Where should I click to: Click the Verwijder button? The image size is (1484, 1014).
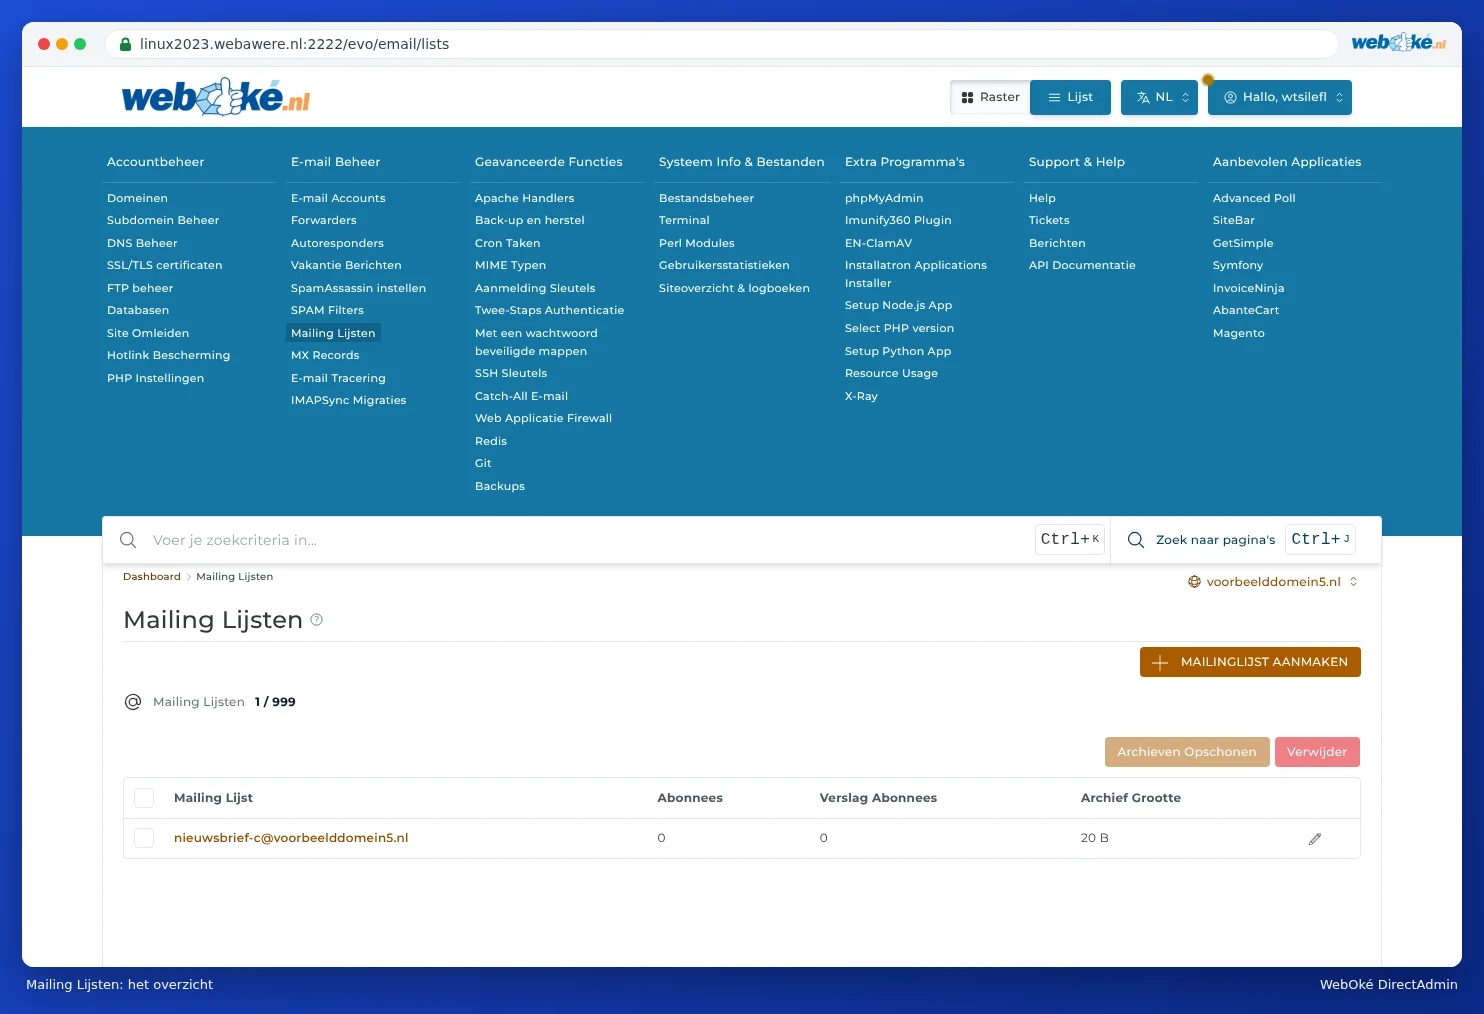(x=1317, y=752)
